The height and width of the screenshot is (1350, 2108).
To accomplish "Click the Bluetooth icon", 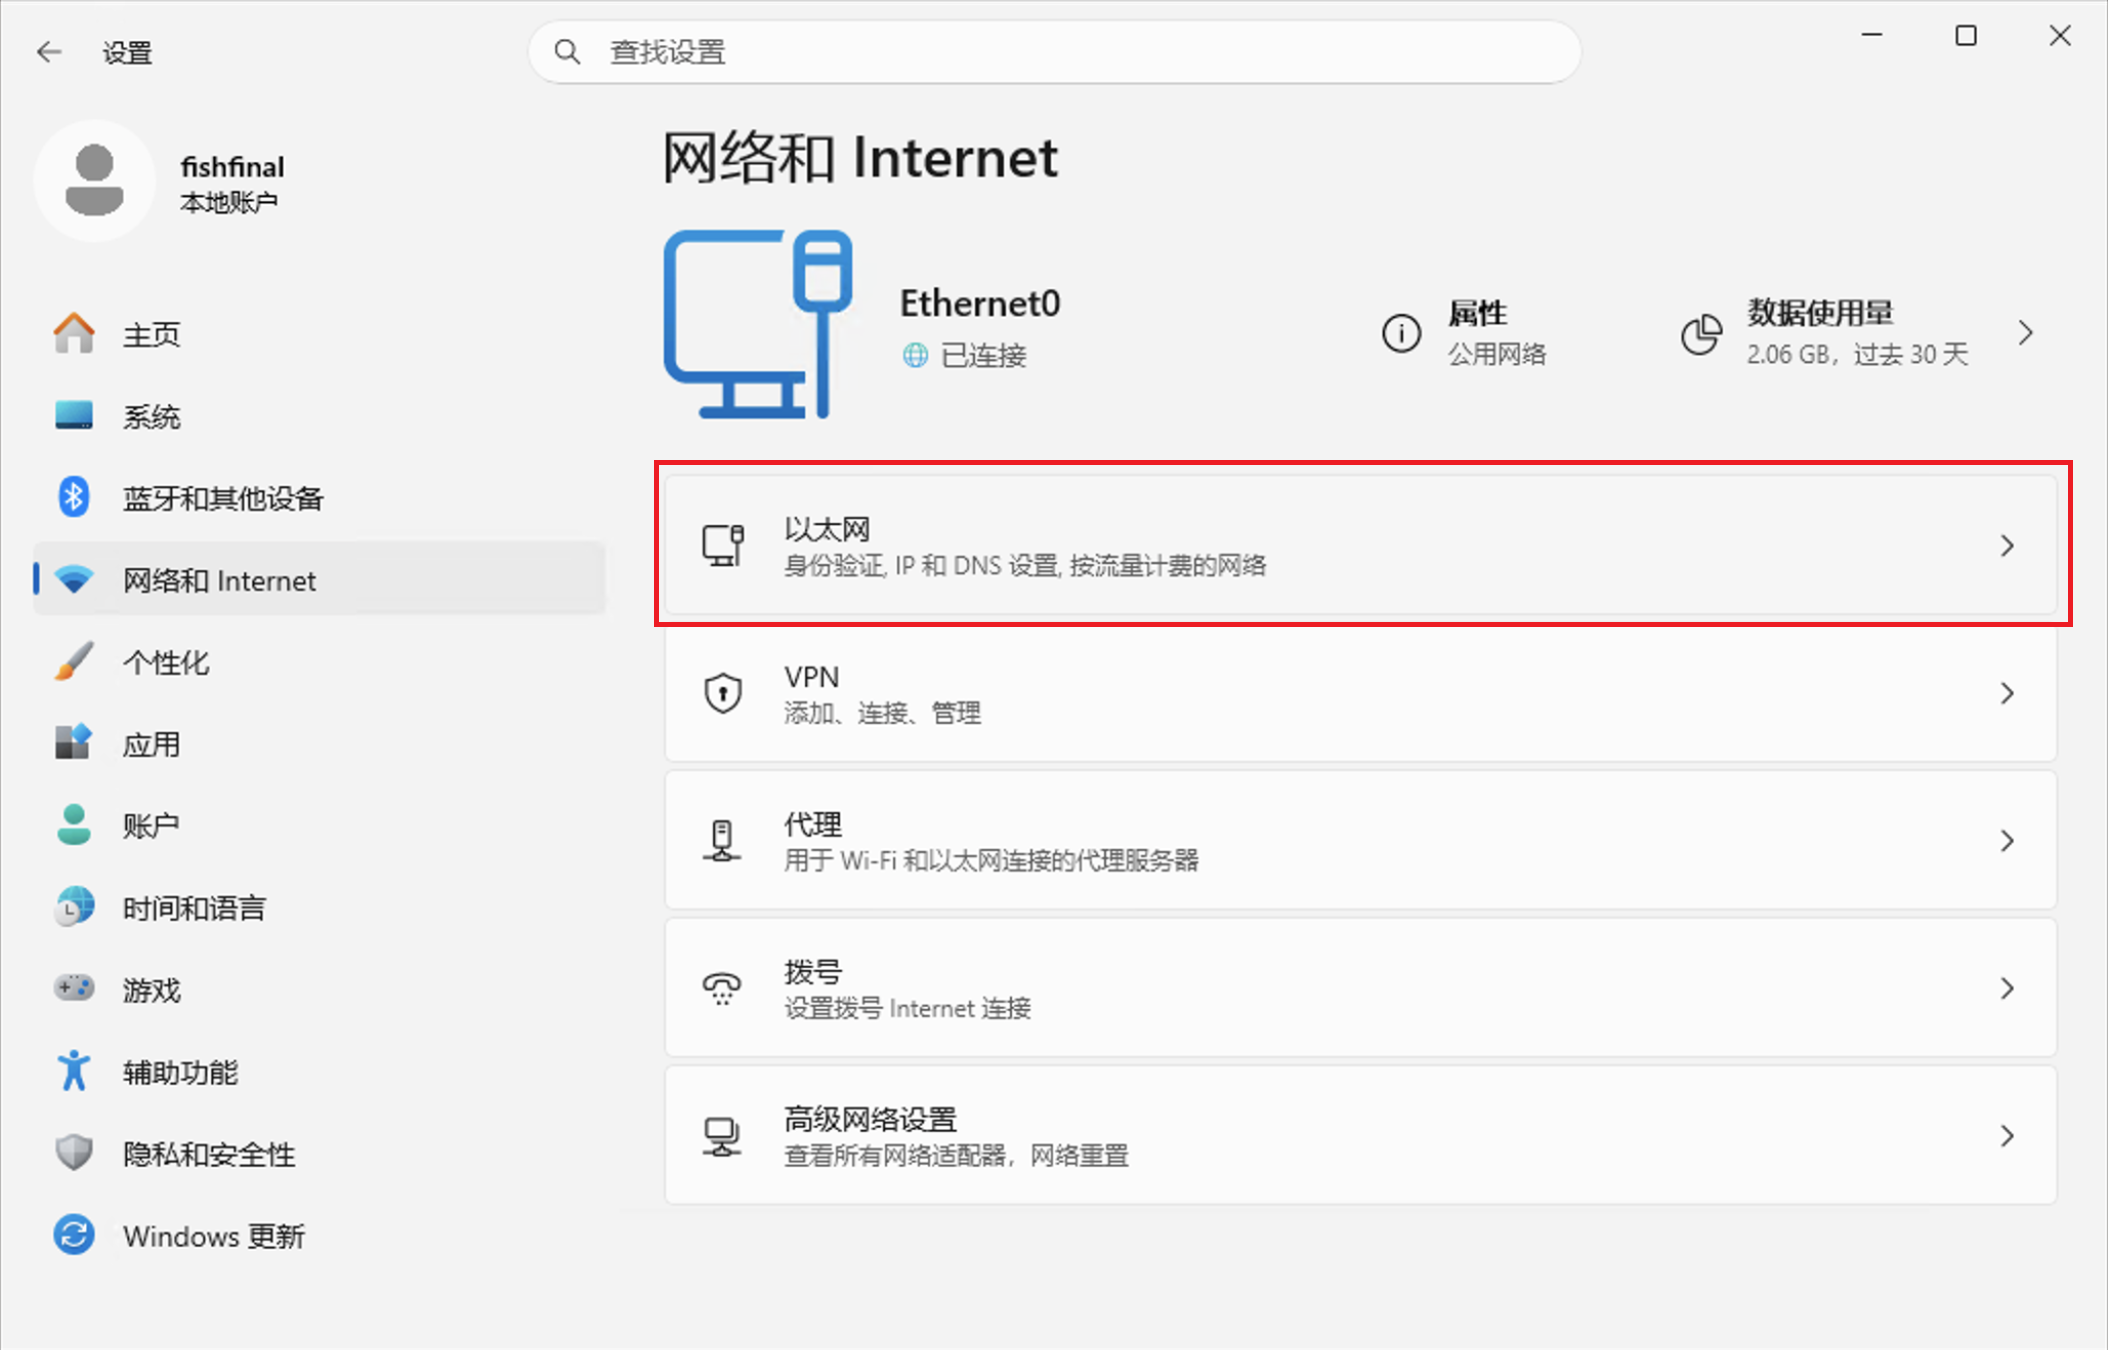I will 74,497.
